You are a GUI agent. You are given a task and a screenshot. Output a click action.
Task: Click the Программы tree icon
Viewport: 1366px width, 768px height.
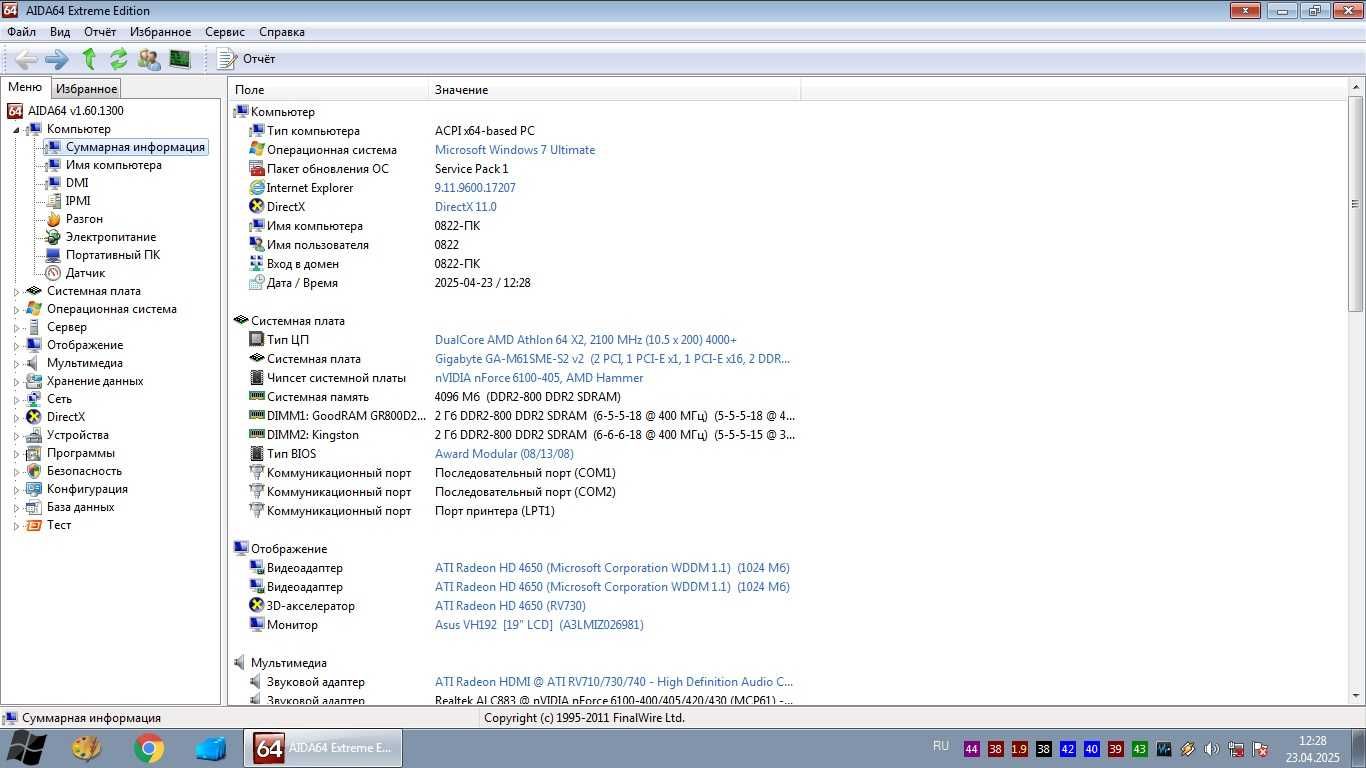[x=34, y=453]
